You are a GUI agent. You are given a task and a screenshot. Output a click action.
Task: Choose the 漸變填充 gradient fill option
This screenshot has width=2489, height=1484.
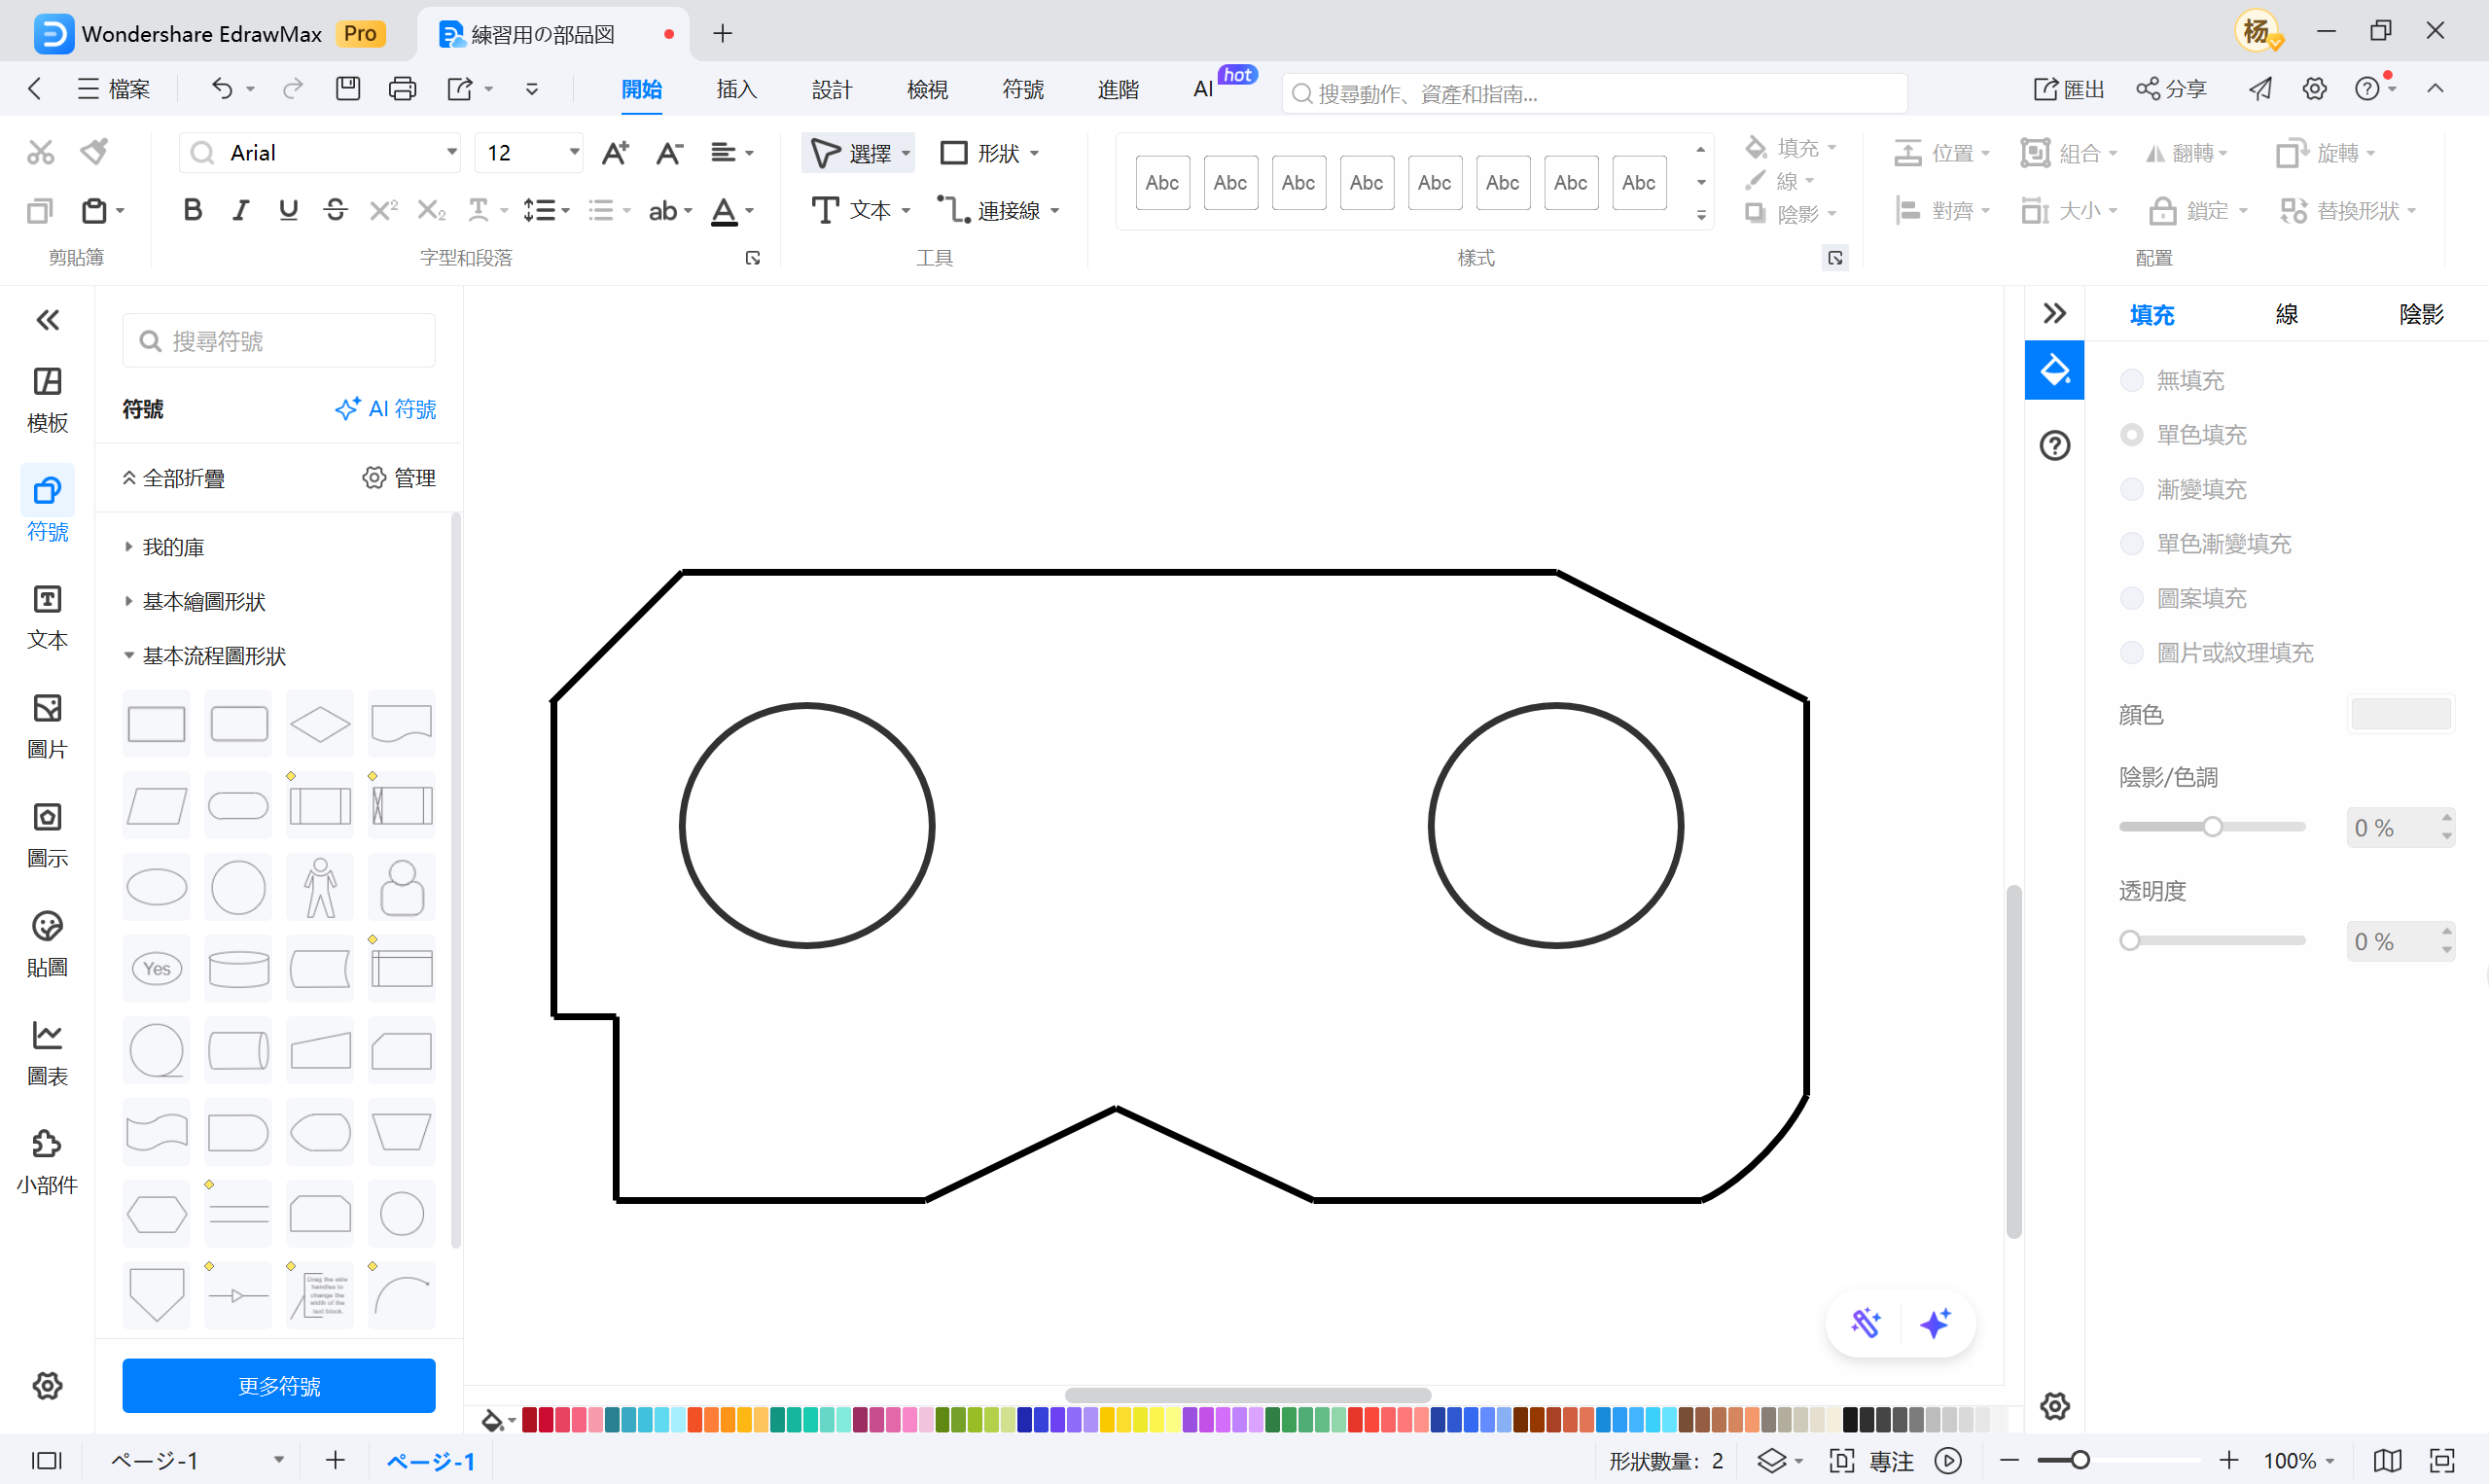coord(2132,489)
